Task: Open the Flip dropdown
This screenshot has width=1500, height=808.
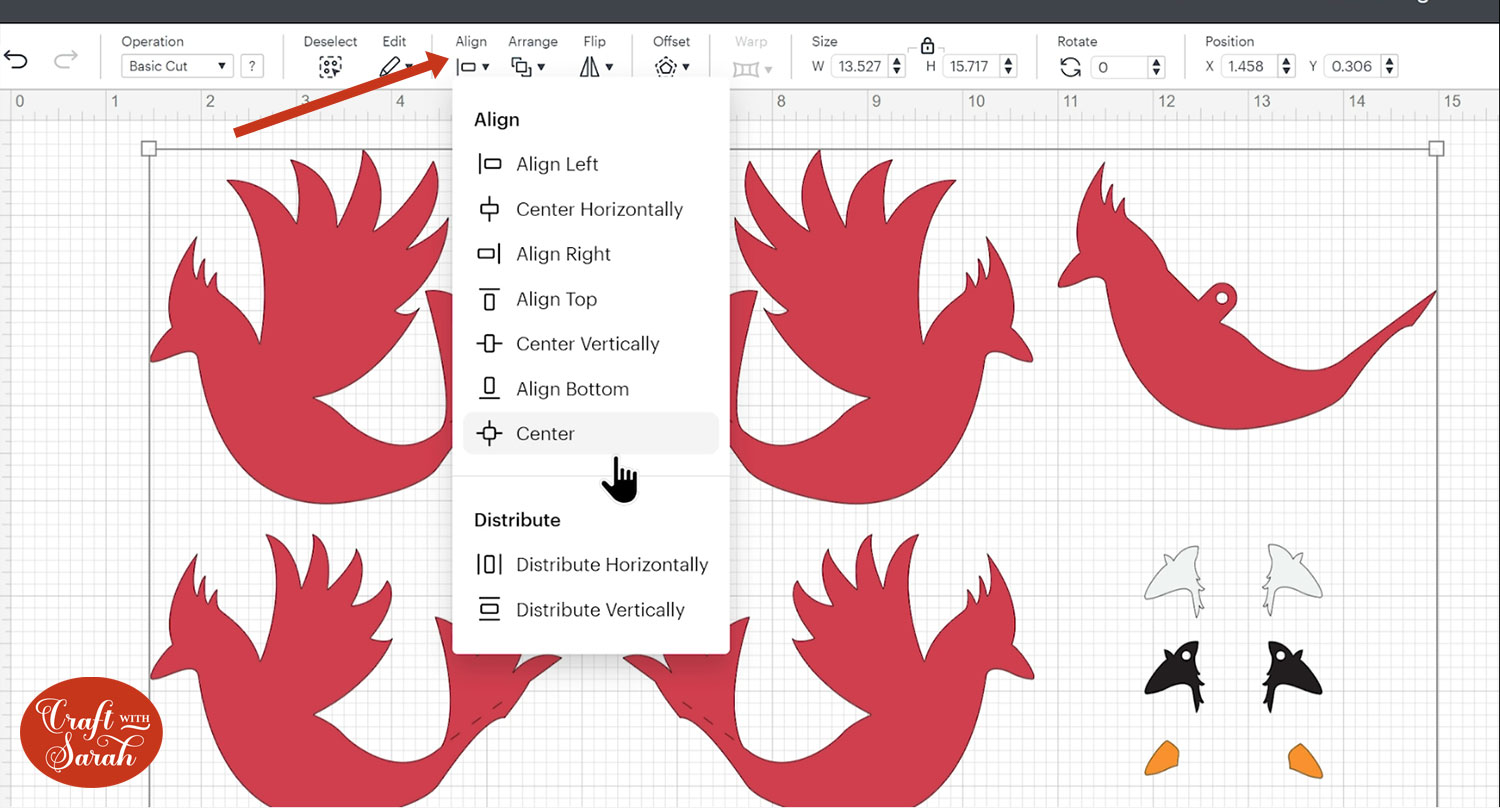Action: [x=596, y=67]
